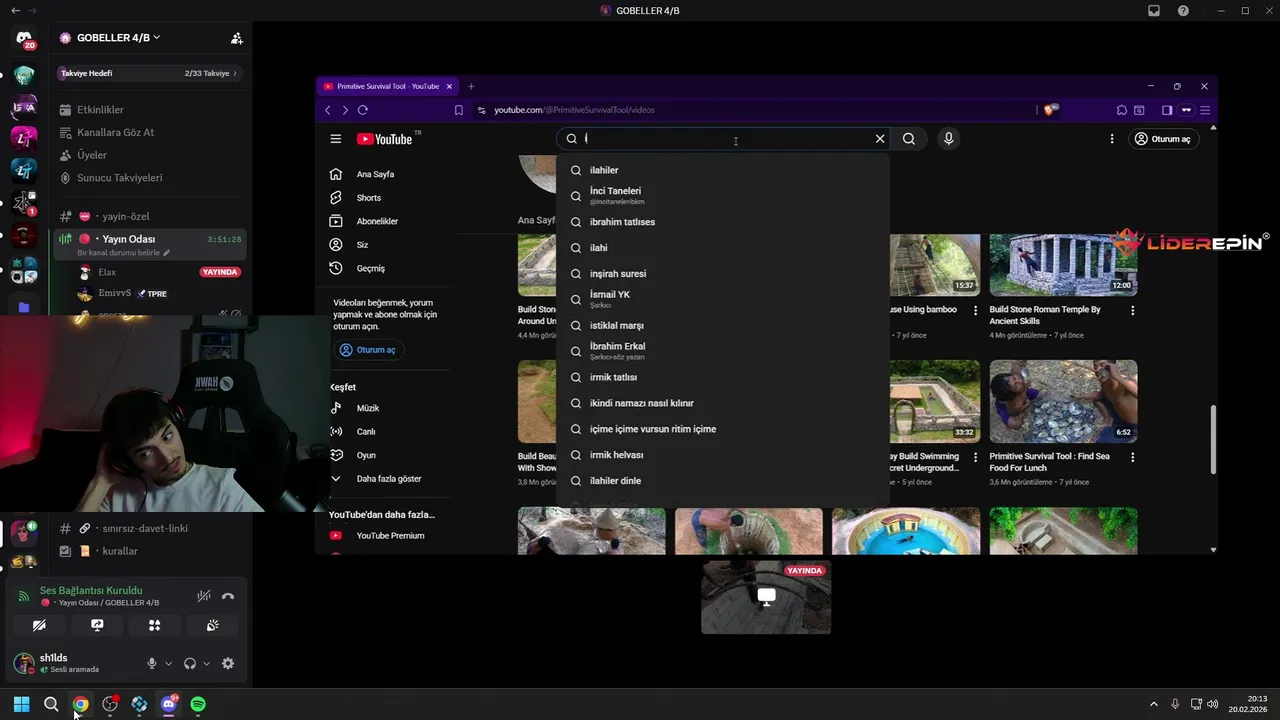Open Discord activities launcher icon
The image size is (1280, 720).
click(x=155, y=625)
